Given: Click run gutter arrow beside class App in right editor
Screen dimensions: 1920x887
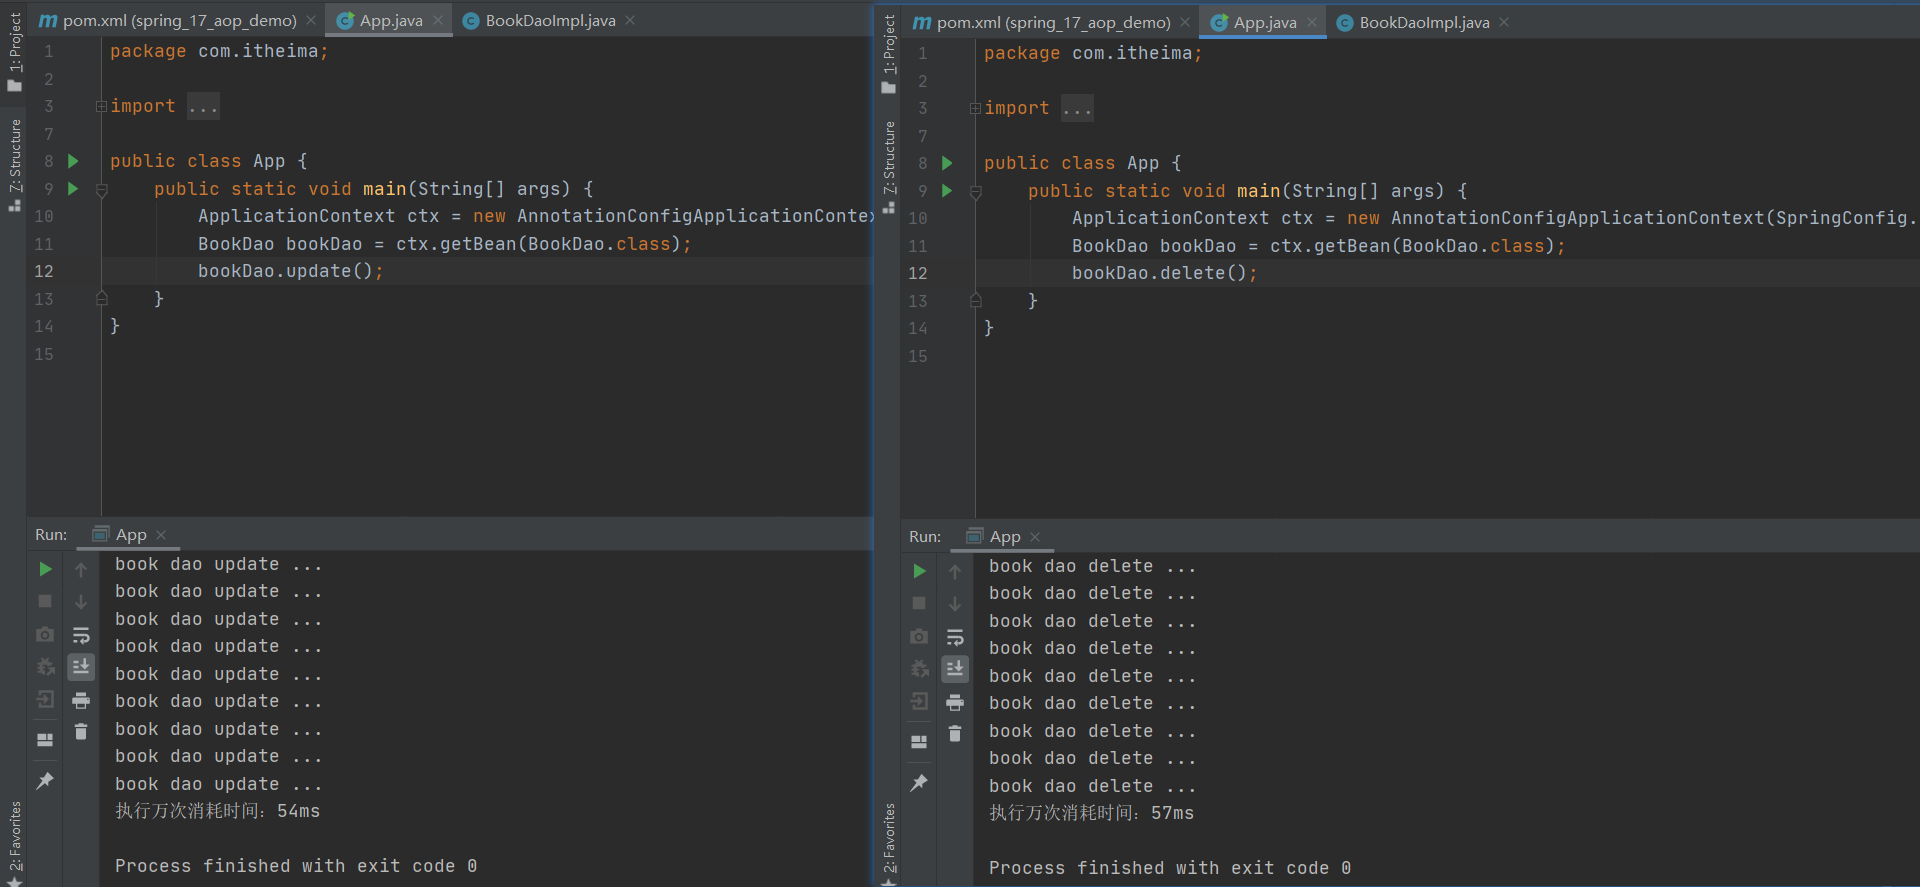Looking at the screenshot, I should [x=947, y=163].
